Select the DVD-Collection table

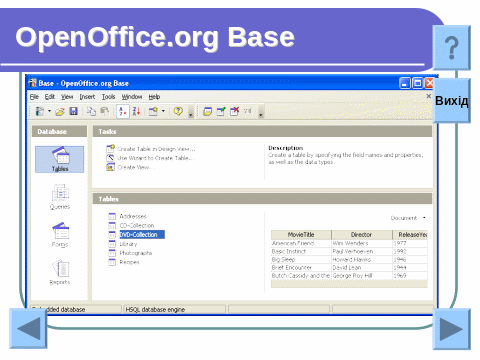(x=137, y=235)
